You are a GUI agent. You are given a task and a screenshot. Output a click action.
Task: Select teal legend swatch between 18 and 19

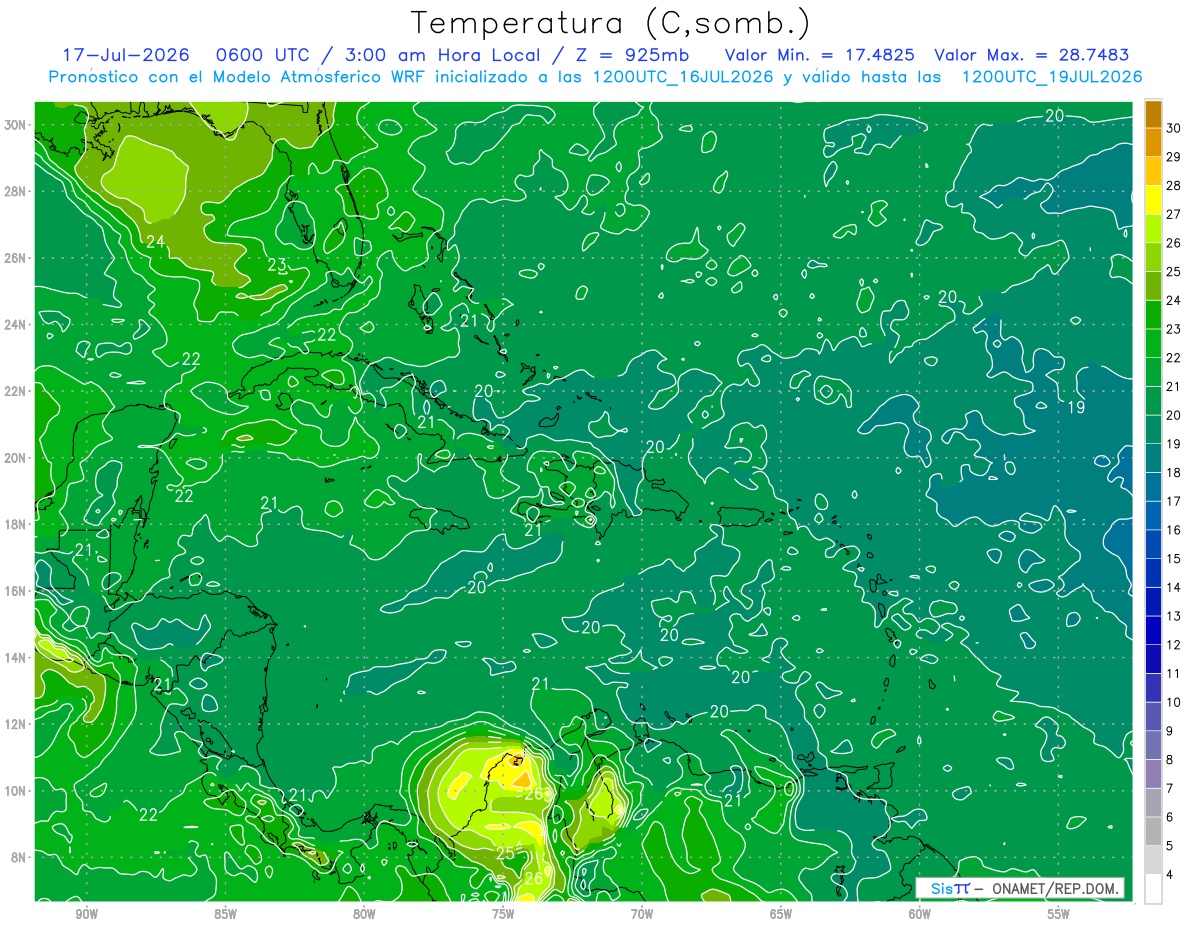point(1153,458)
